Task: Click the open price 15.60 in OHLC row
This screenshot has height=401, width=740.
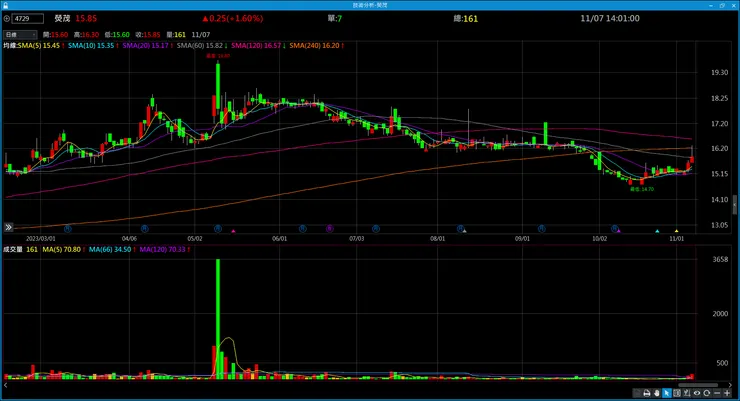Action: click(59, 35)
